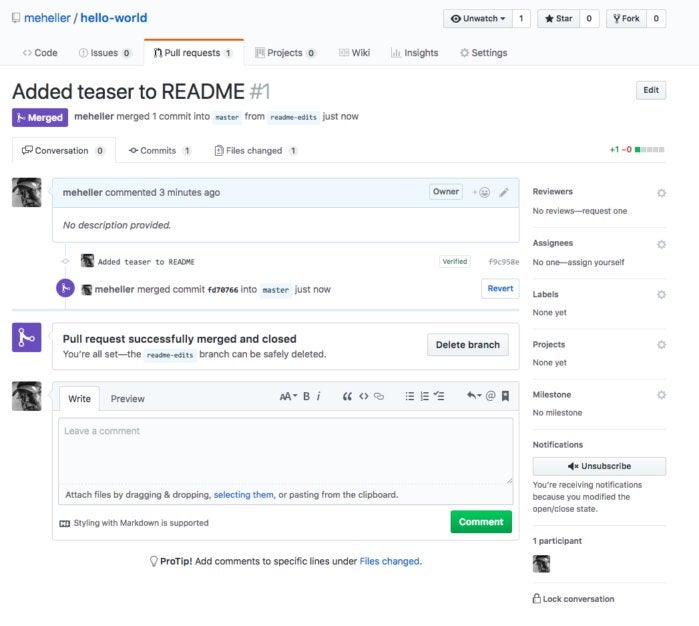Click the readme-edits branch label in header
Viewport: 699px width, 626px height.
[293, 117]
